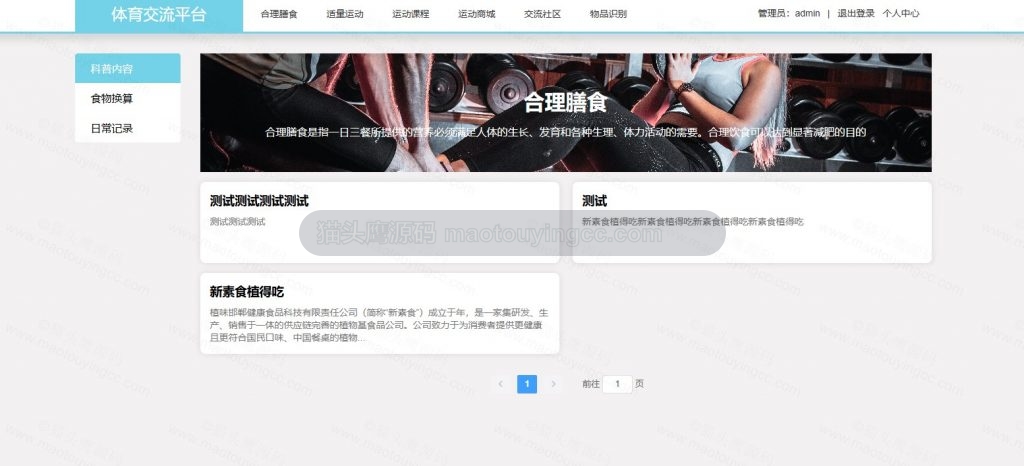Screen dimensions: 1024x466
Task: Open the 测试测试测试测试 article card
Action: click(379, 223)
